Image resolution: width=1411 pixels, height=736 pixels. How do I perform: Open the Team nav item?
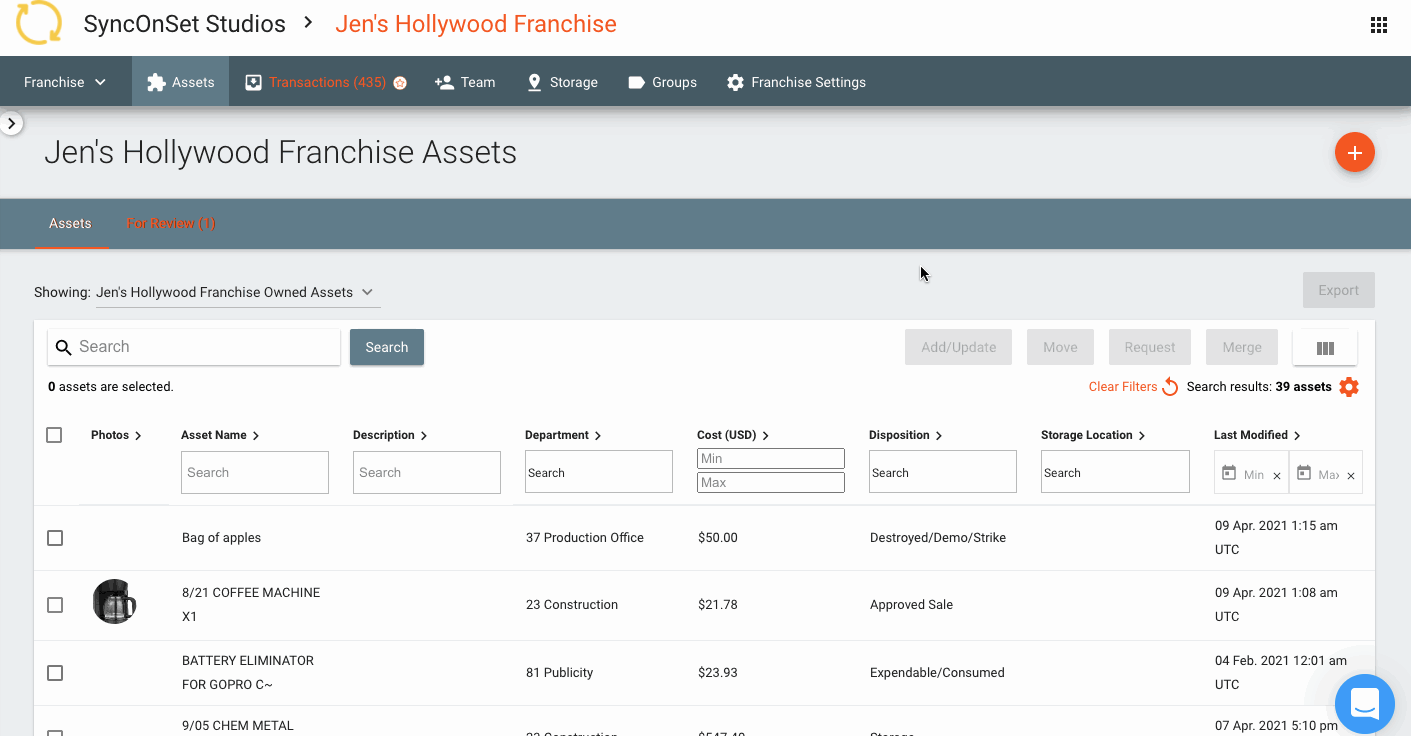(x=465, y=82)
